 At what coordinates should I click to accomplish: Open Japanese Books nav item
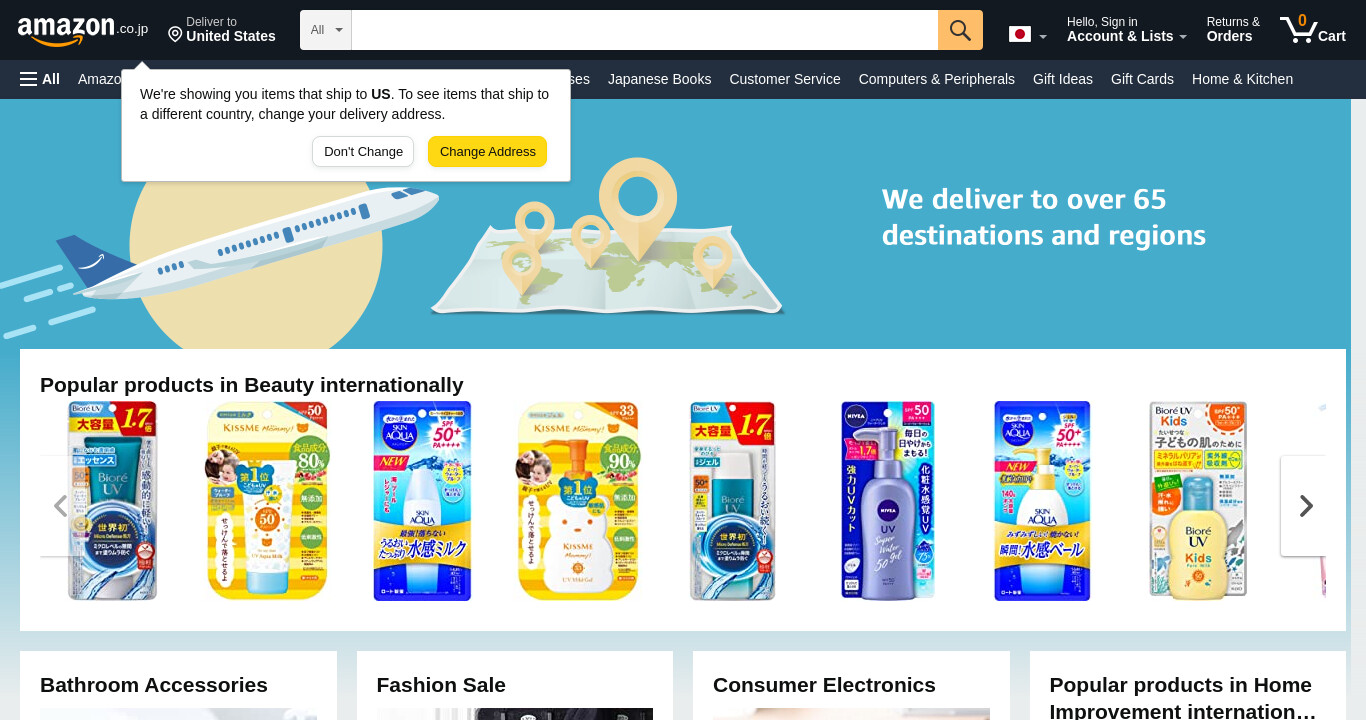659,79
